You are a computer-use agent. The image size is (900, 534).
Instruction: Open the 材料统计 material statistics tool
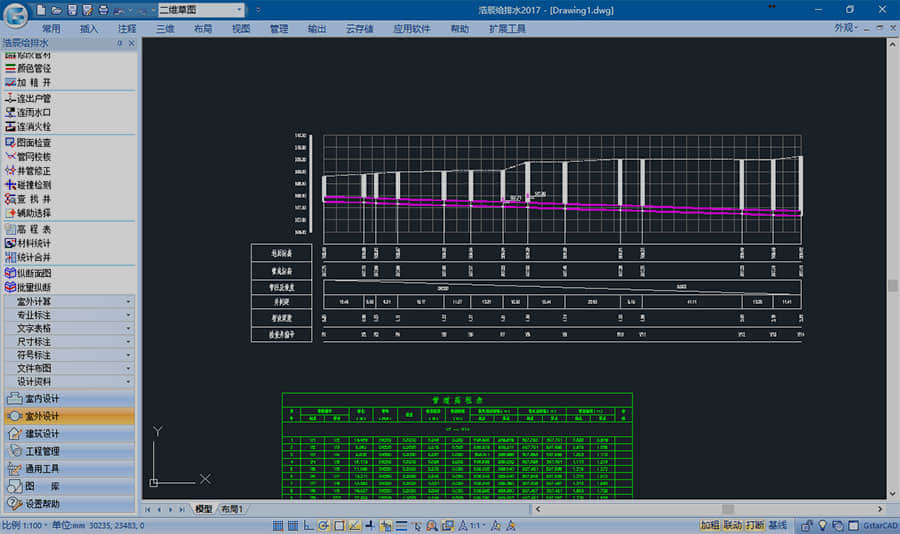34,243
